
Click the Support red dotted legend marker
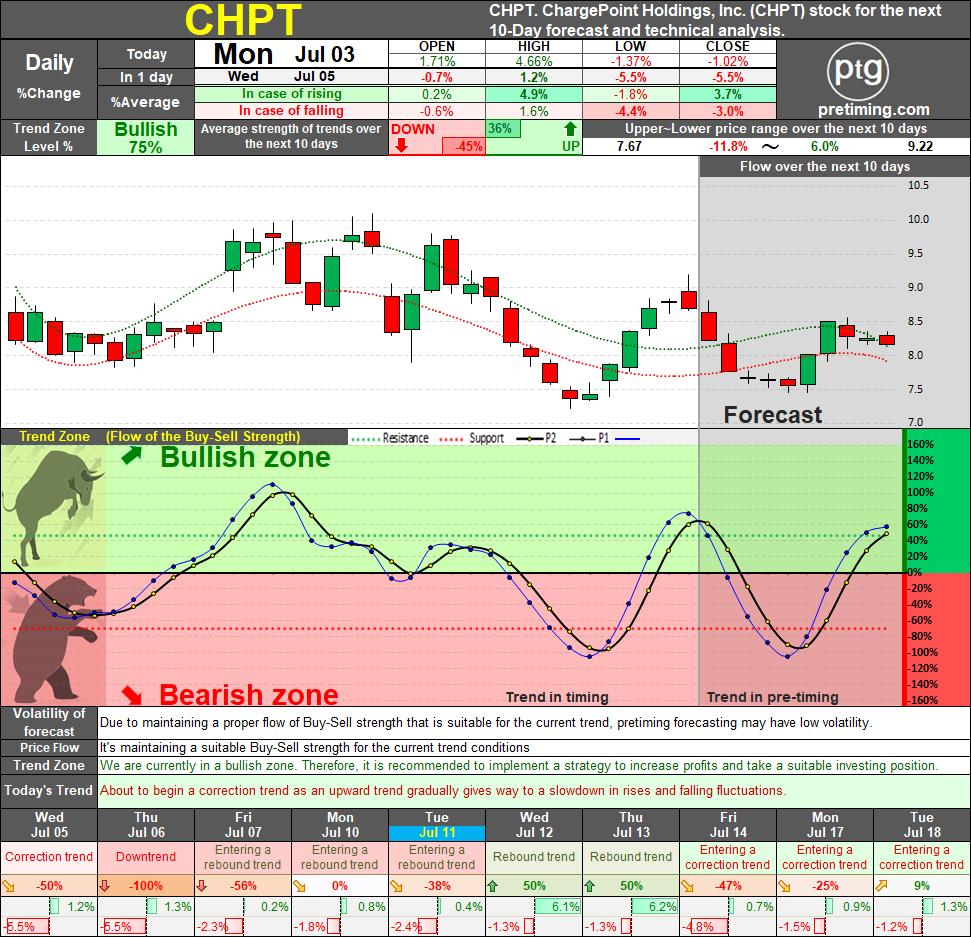coord(451,439)
